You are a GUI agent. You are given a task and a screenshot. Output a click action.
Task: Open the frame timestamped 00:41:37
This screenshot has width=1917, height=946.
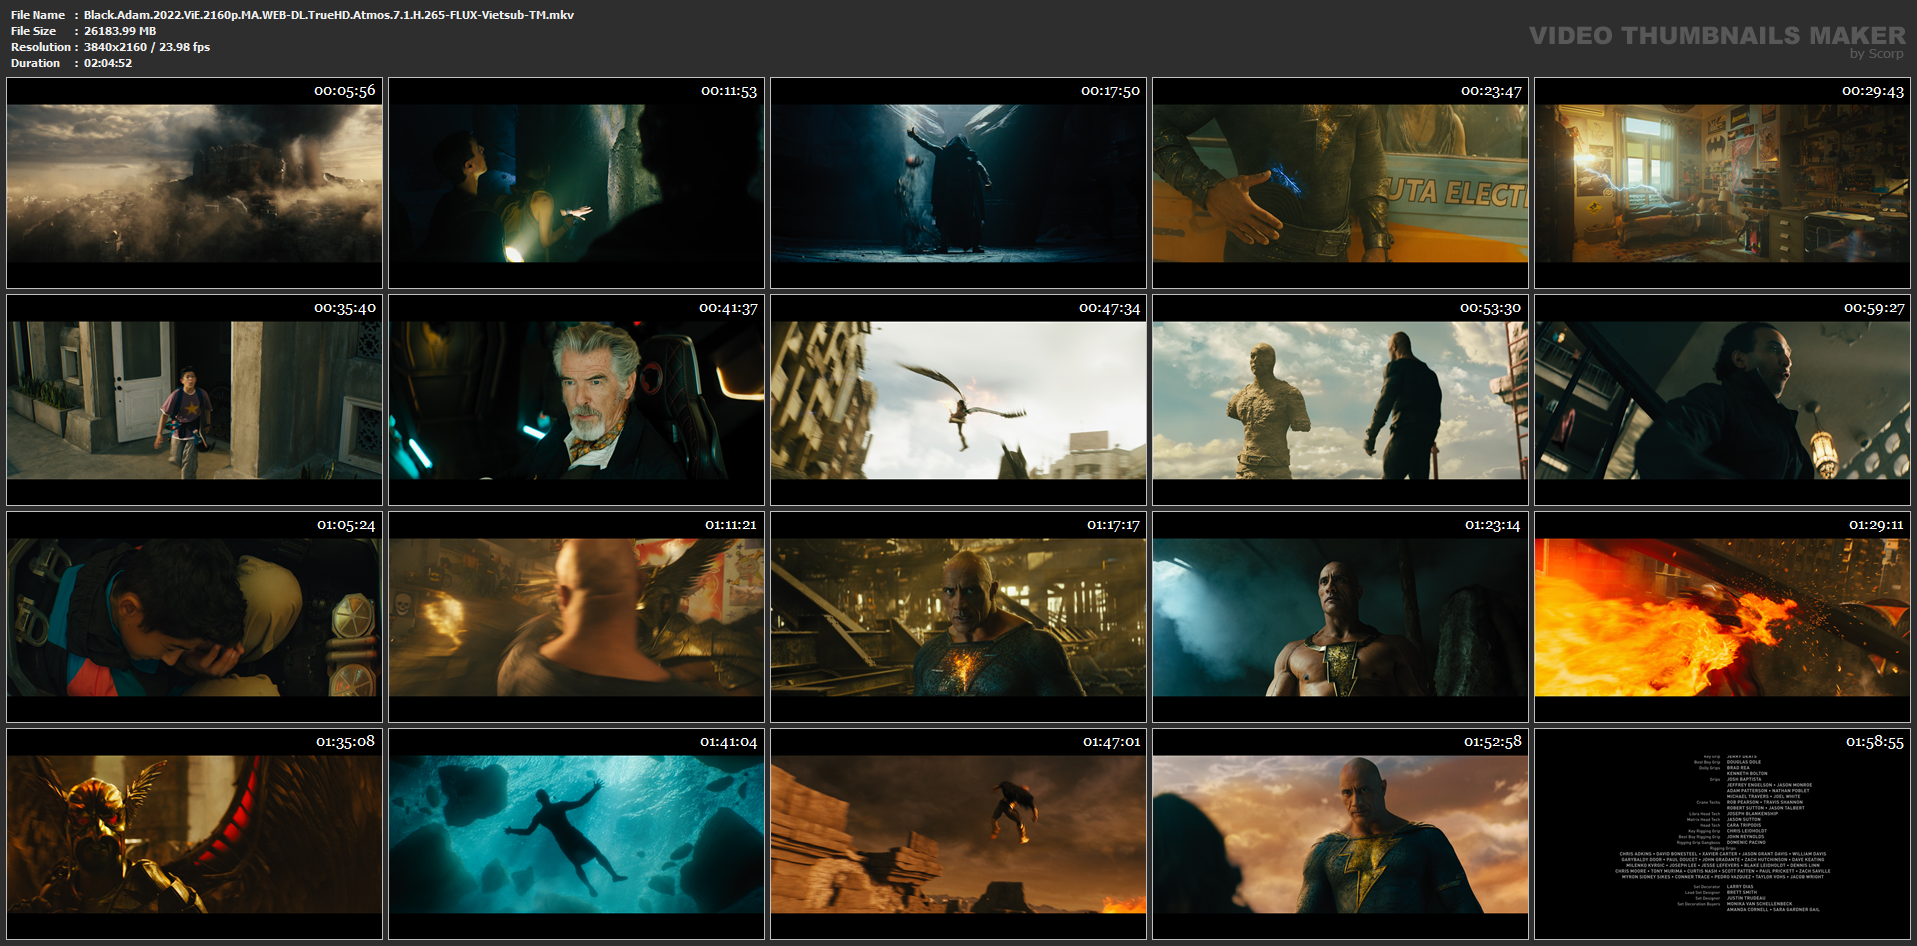click(577, 400)
